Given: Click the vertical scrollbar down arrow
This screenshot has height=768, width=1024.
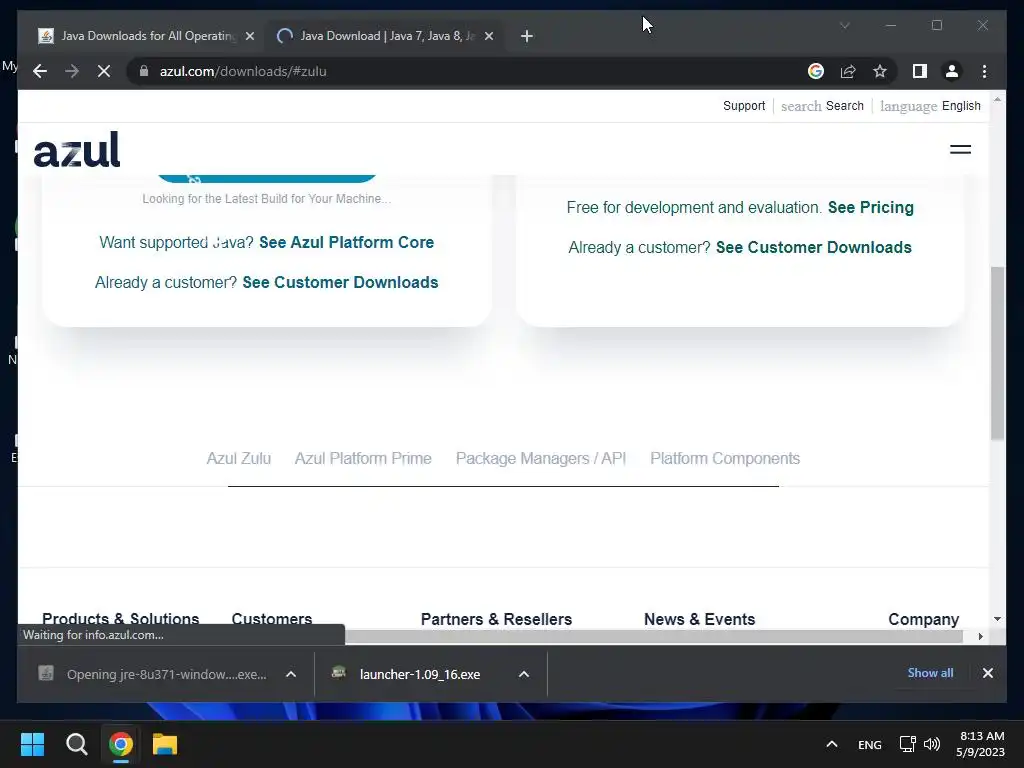Looking at the screenshot, I should [997, 618].
